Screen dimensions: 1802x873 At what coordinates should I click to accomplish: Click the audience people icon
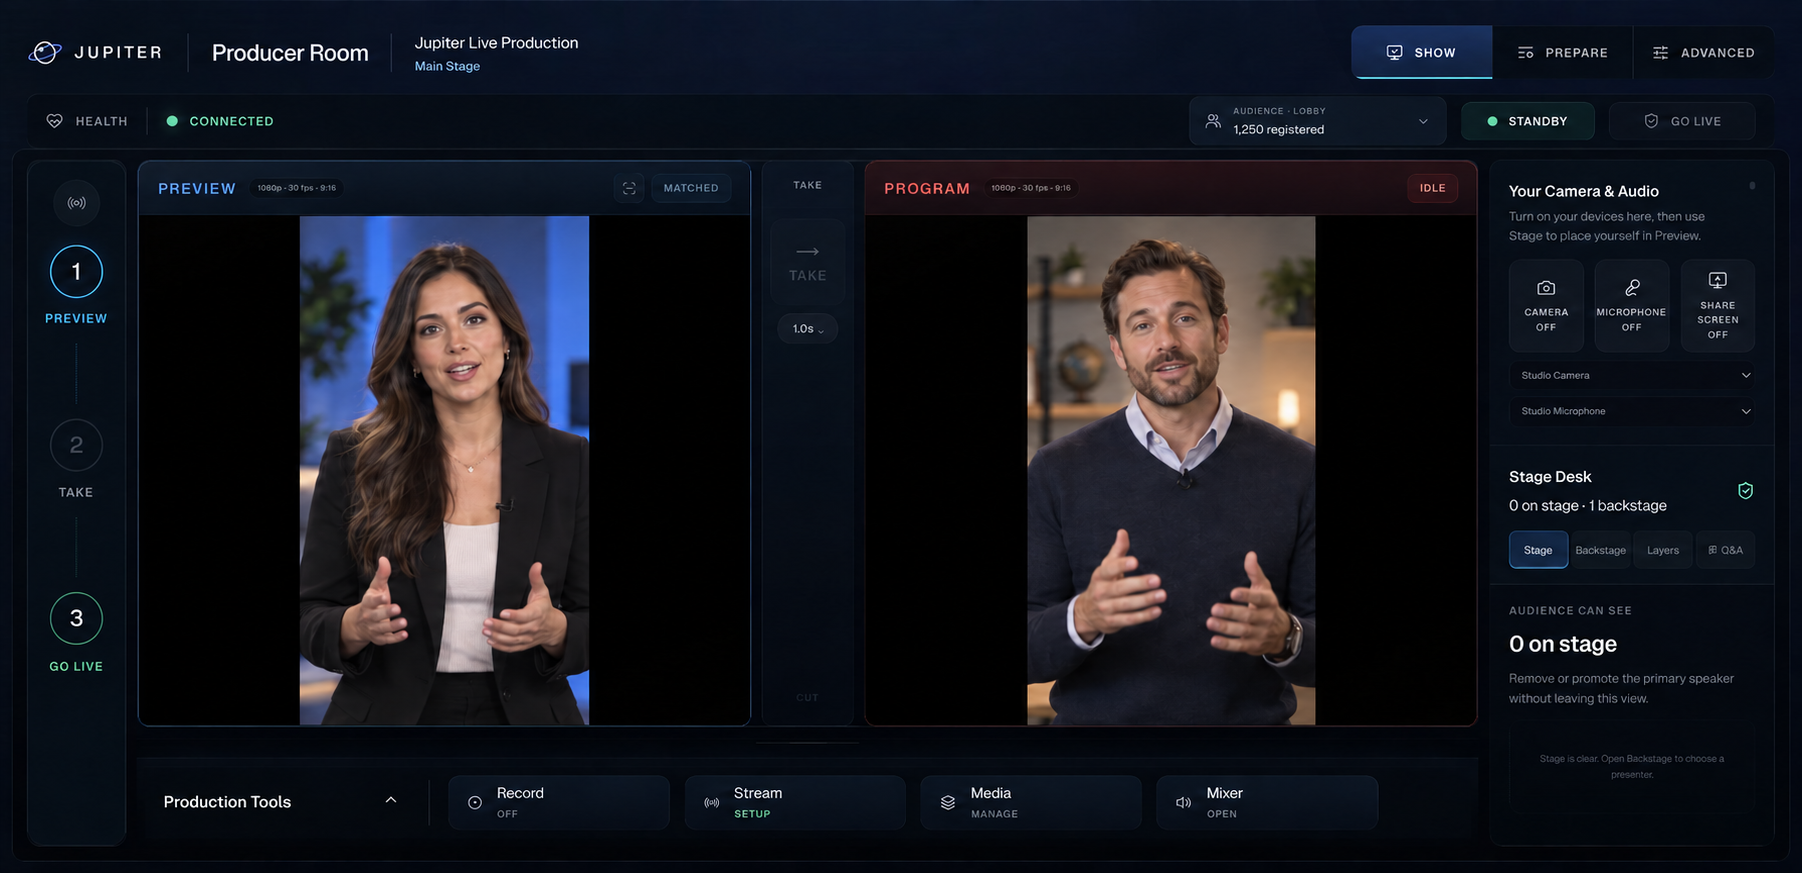(x=1213, y=121)
